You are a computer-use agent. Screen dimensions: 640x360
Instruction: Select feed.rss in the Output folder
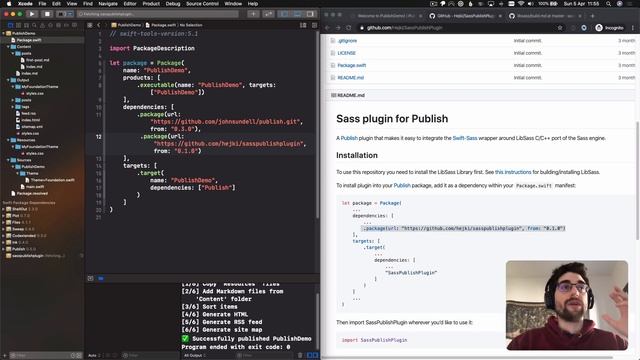coord(29,113)
